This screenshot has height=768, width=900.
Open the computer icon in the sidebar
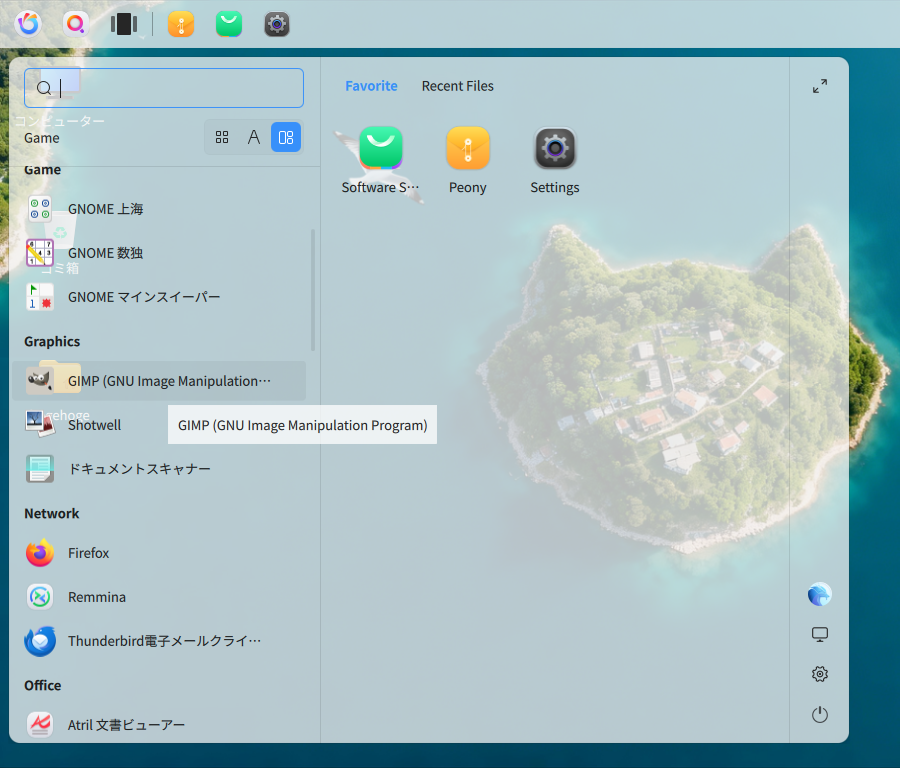coord(820,634)
